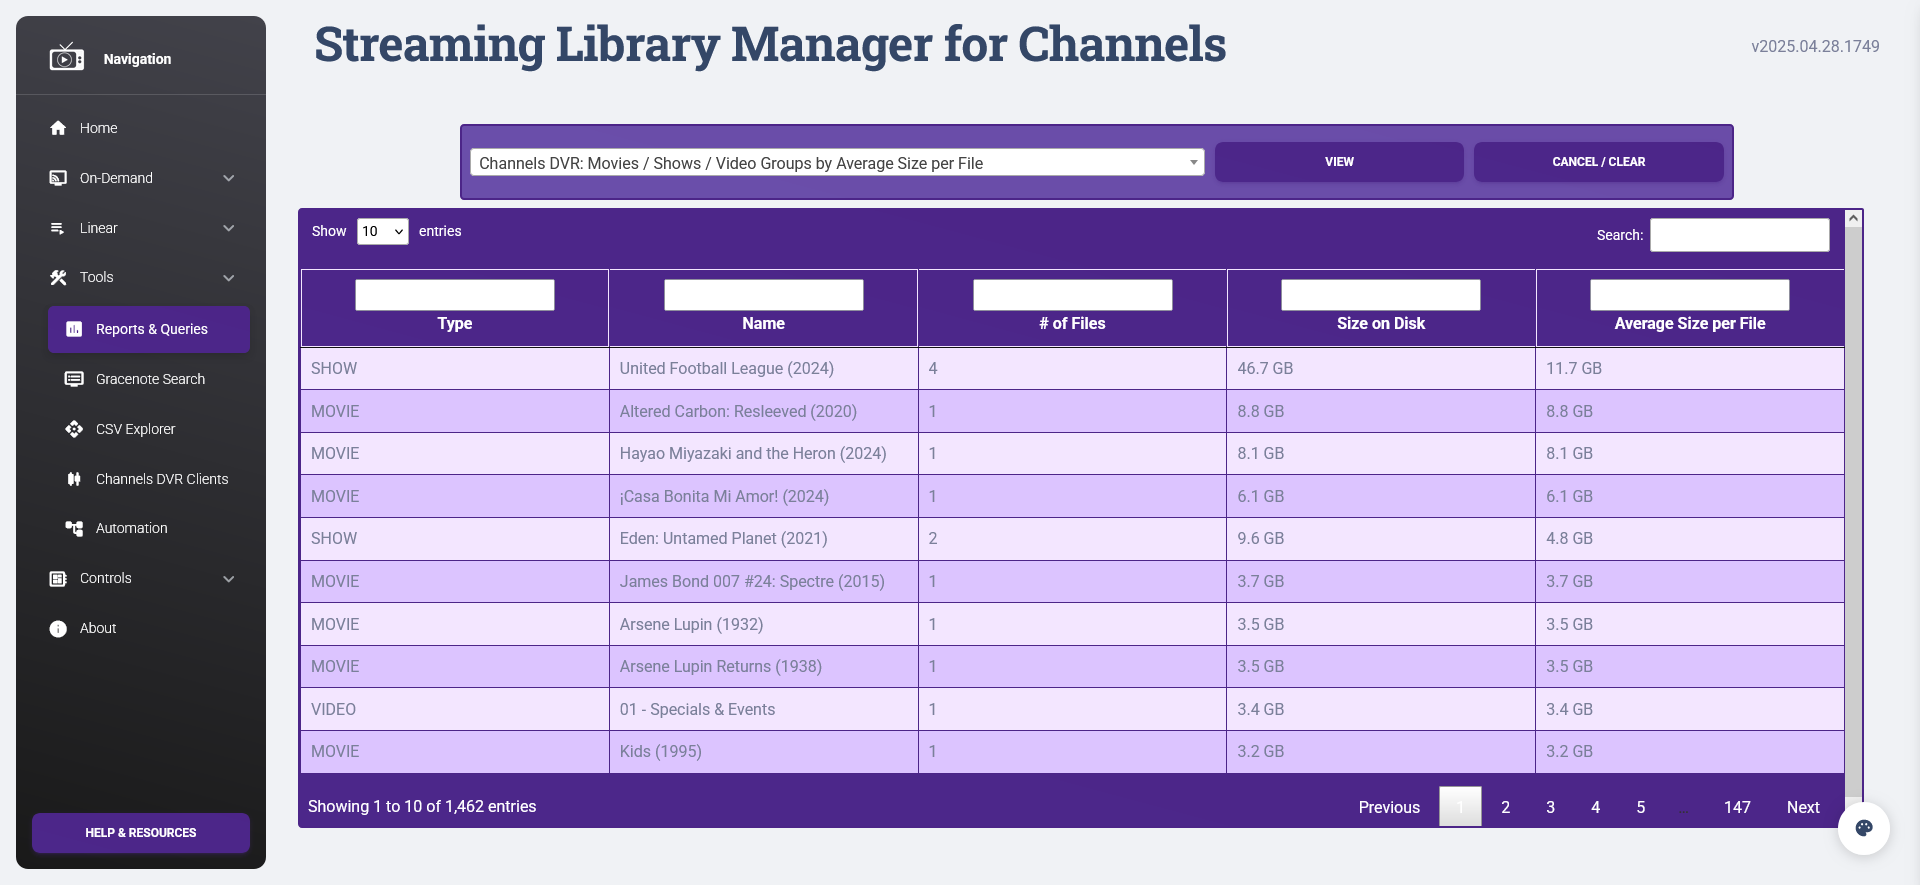Click the TV logo icon beside Navigation

click(66, 58)
